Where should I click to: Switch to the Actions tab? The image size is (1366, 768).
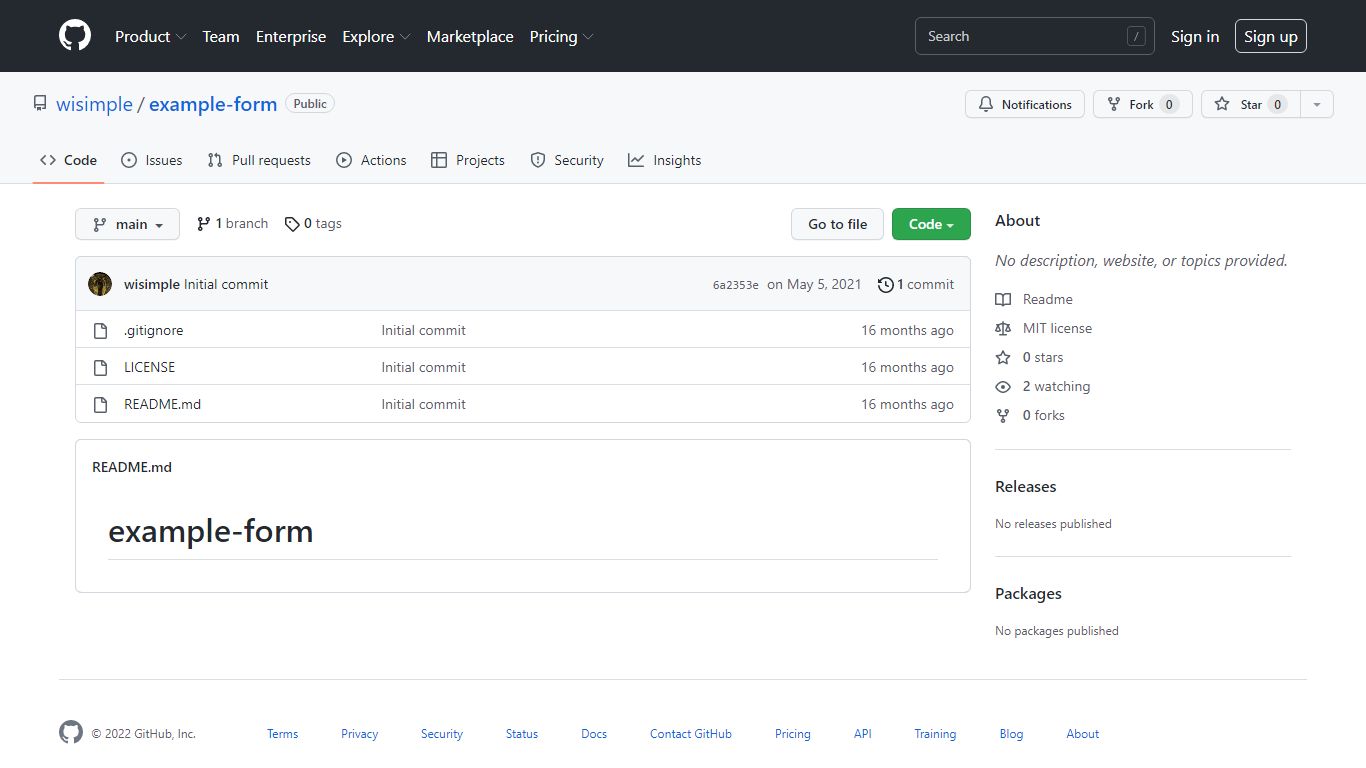371,160
